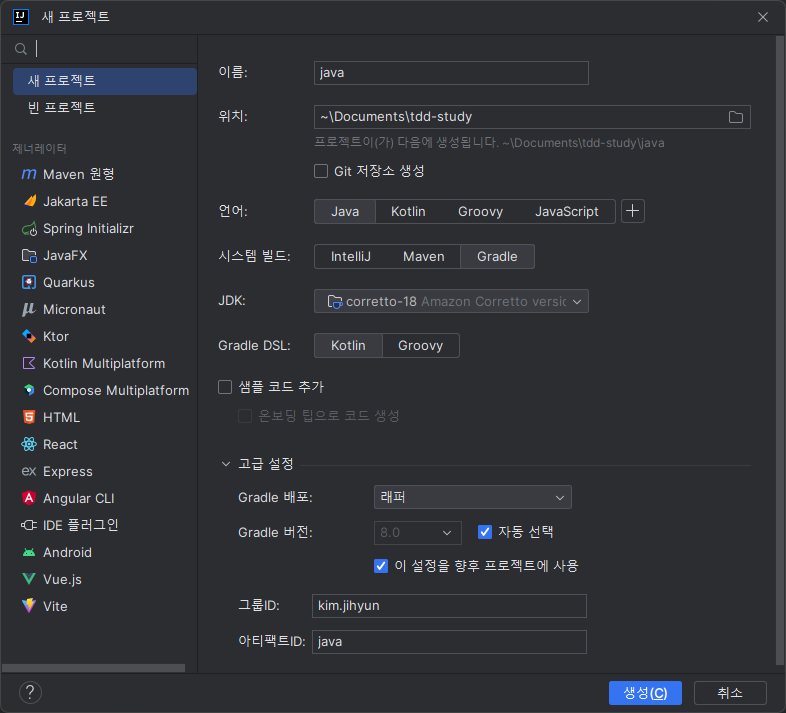The width and height of the screenshot is (786, 713).
Task: Select the Kotlin Multiplatform generator label
Action: click(x=104, y=364)
